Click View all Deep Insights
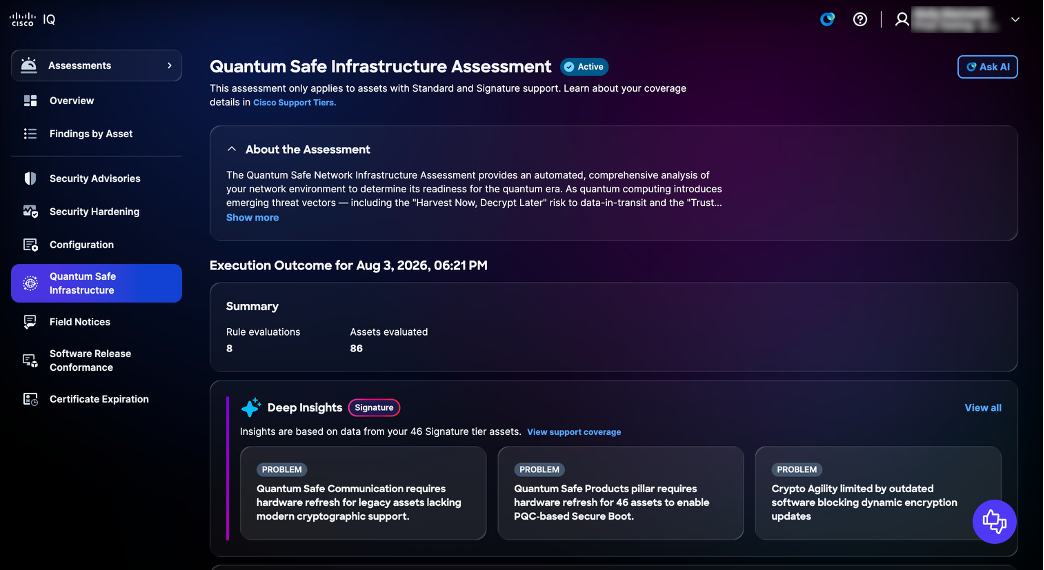Image resolution: width=1044 pixels, height=570 pixels. click(983, 408)
